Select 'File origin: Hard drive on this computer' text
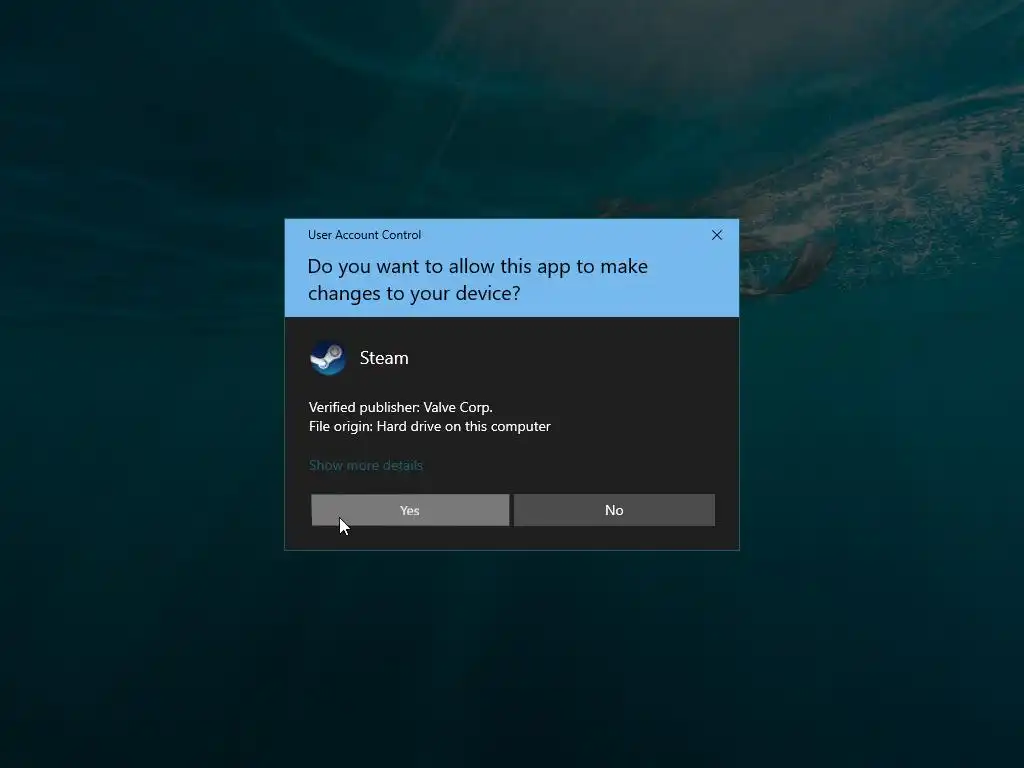 (430, 426)
